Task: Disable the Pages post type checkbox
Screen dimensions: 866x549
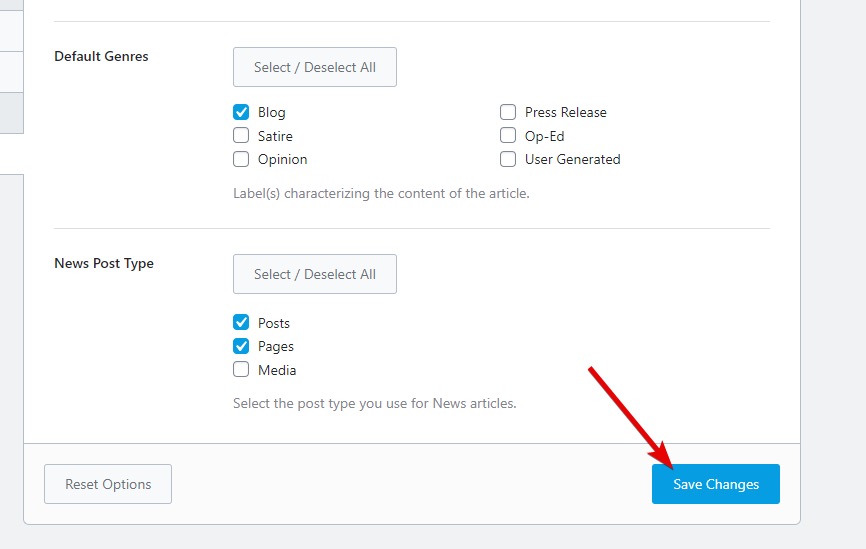Action: pos(241,346)
